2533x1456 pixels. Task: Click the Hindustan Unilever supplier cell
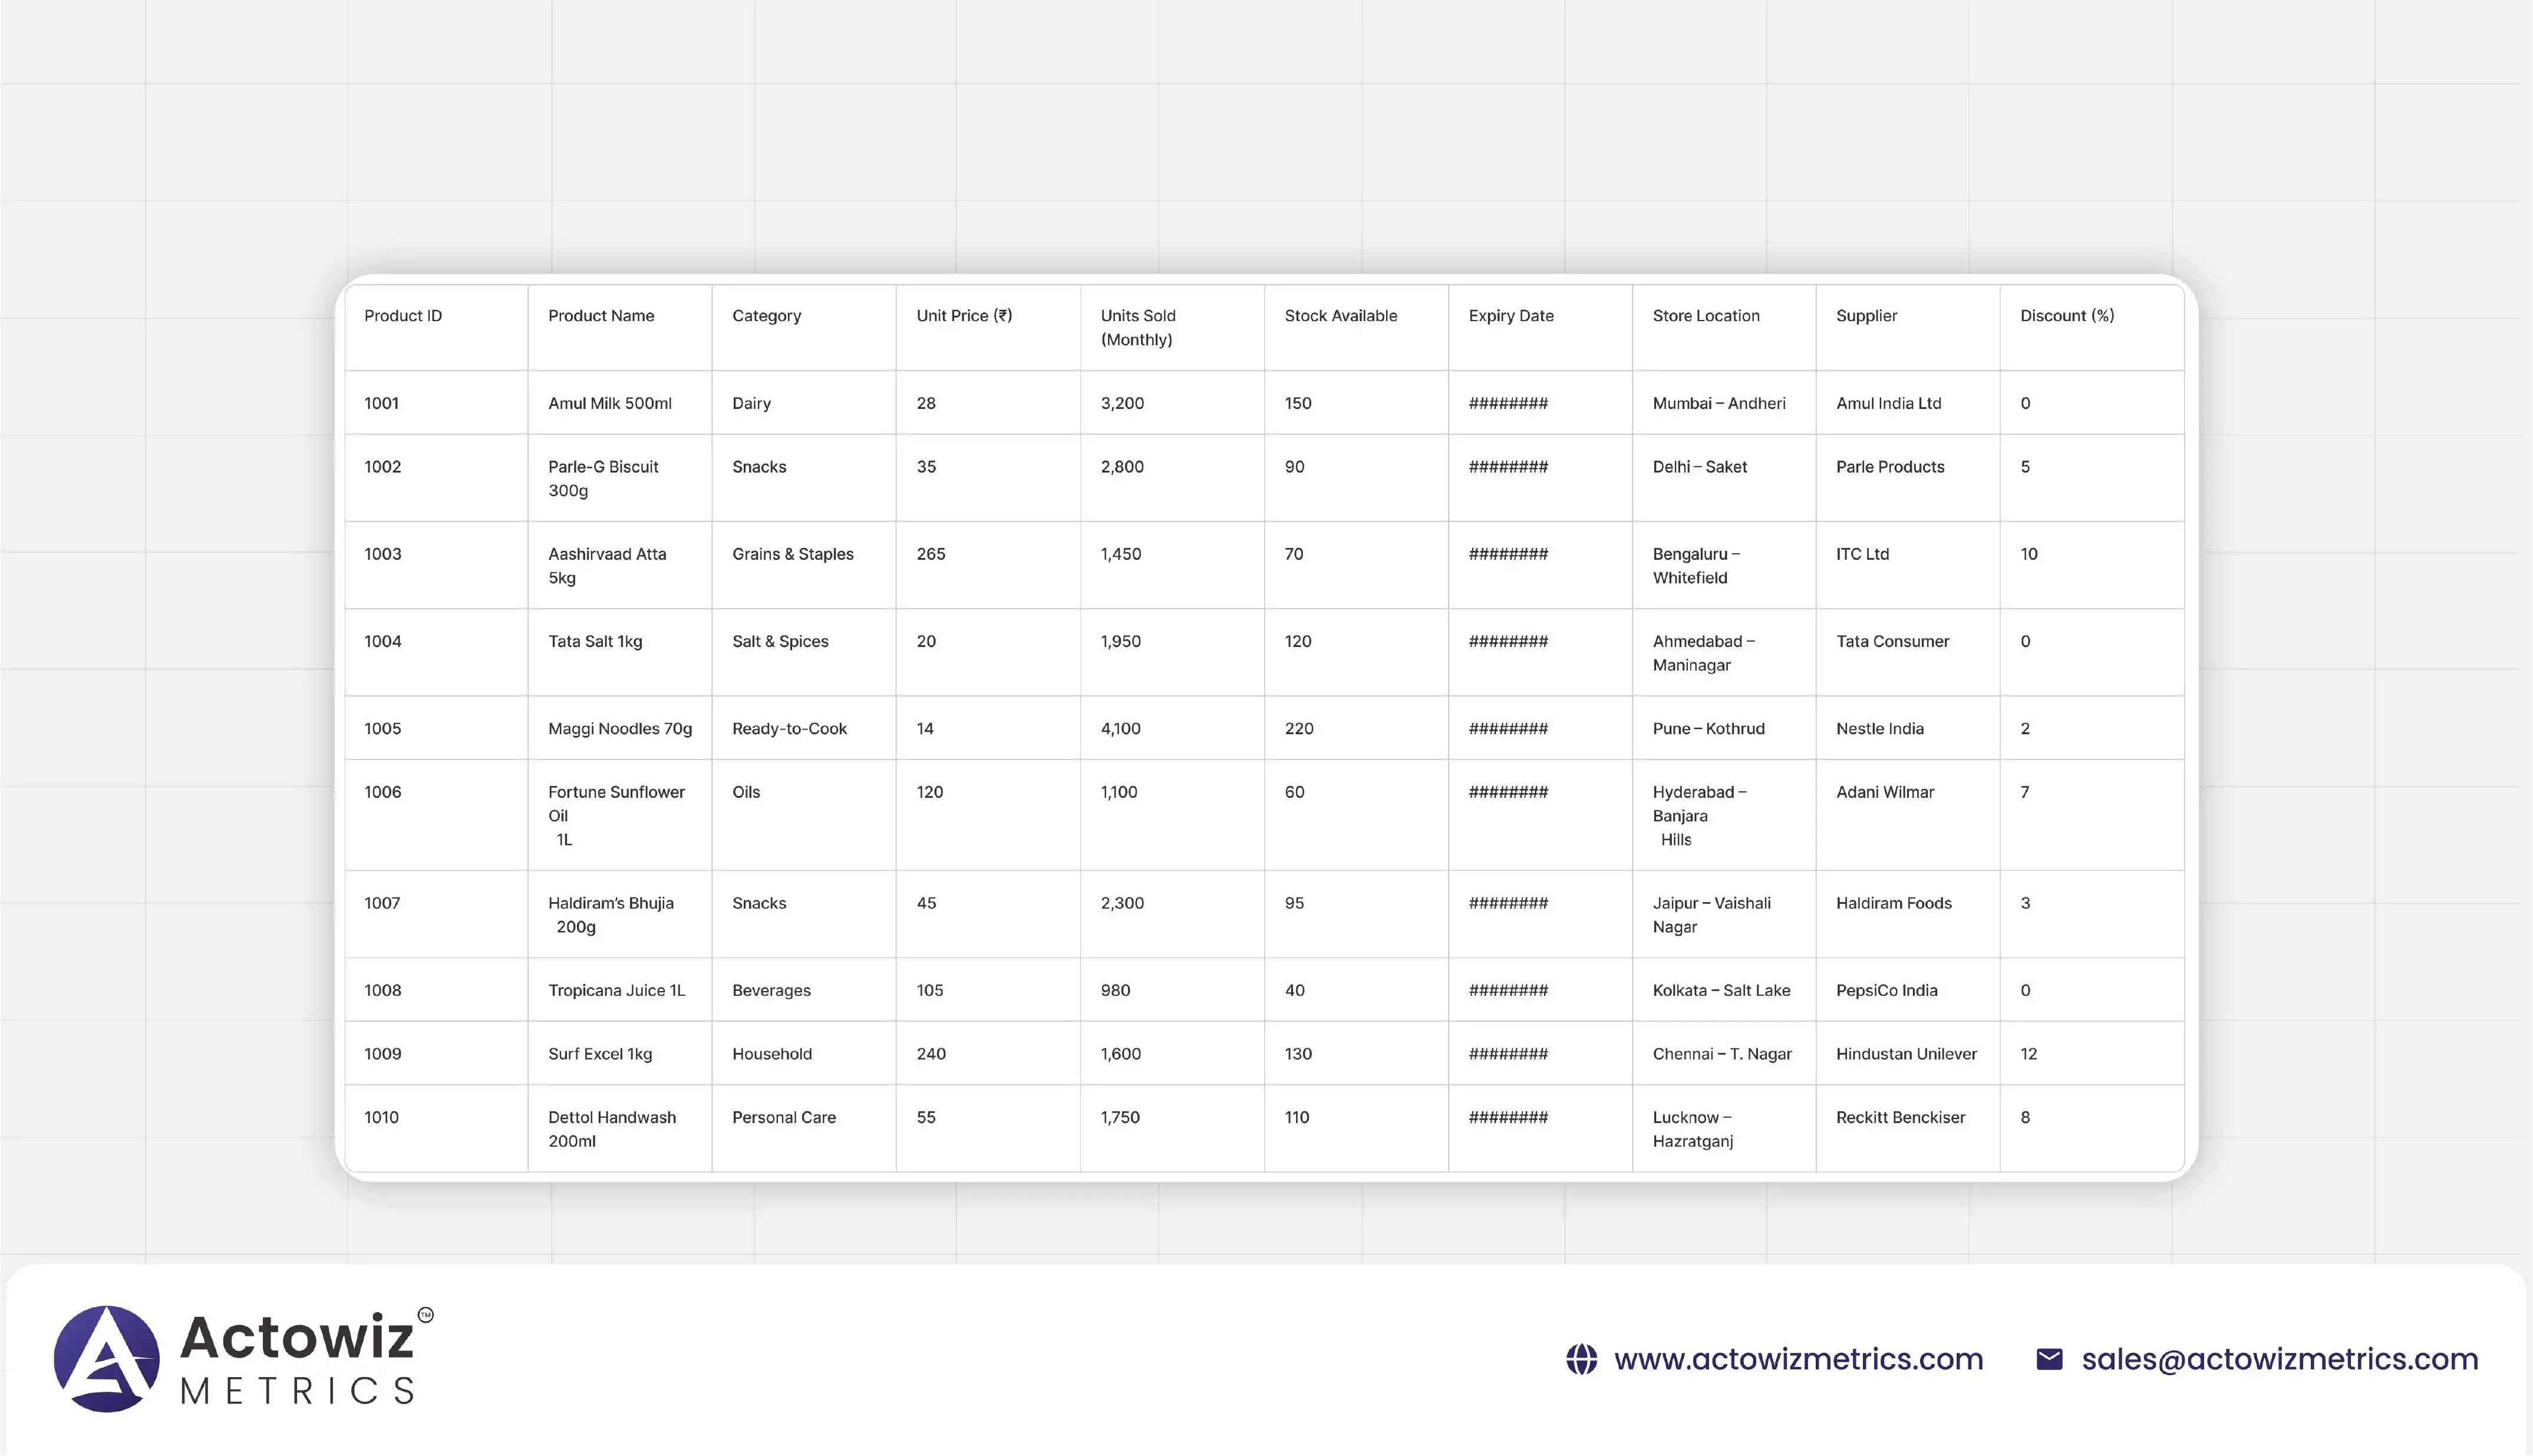coord(1906,1054)
